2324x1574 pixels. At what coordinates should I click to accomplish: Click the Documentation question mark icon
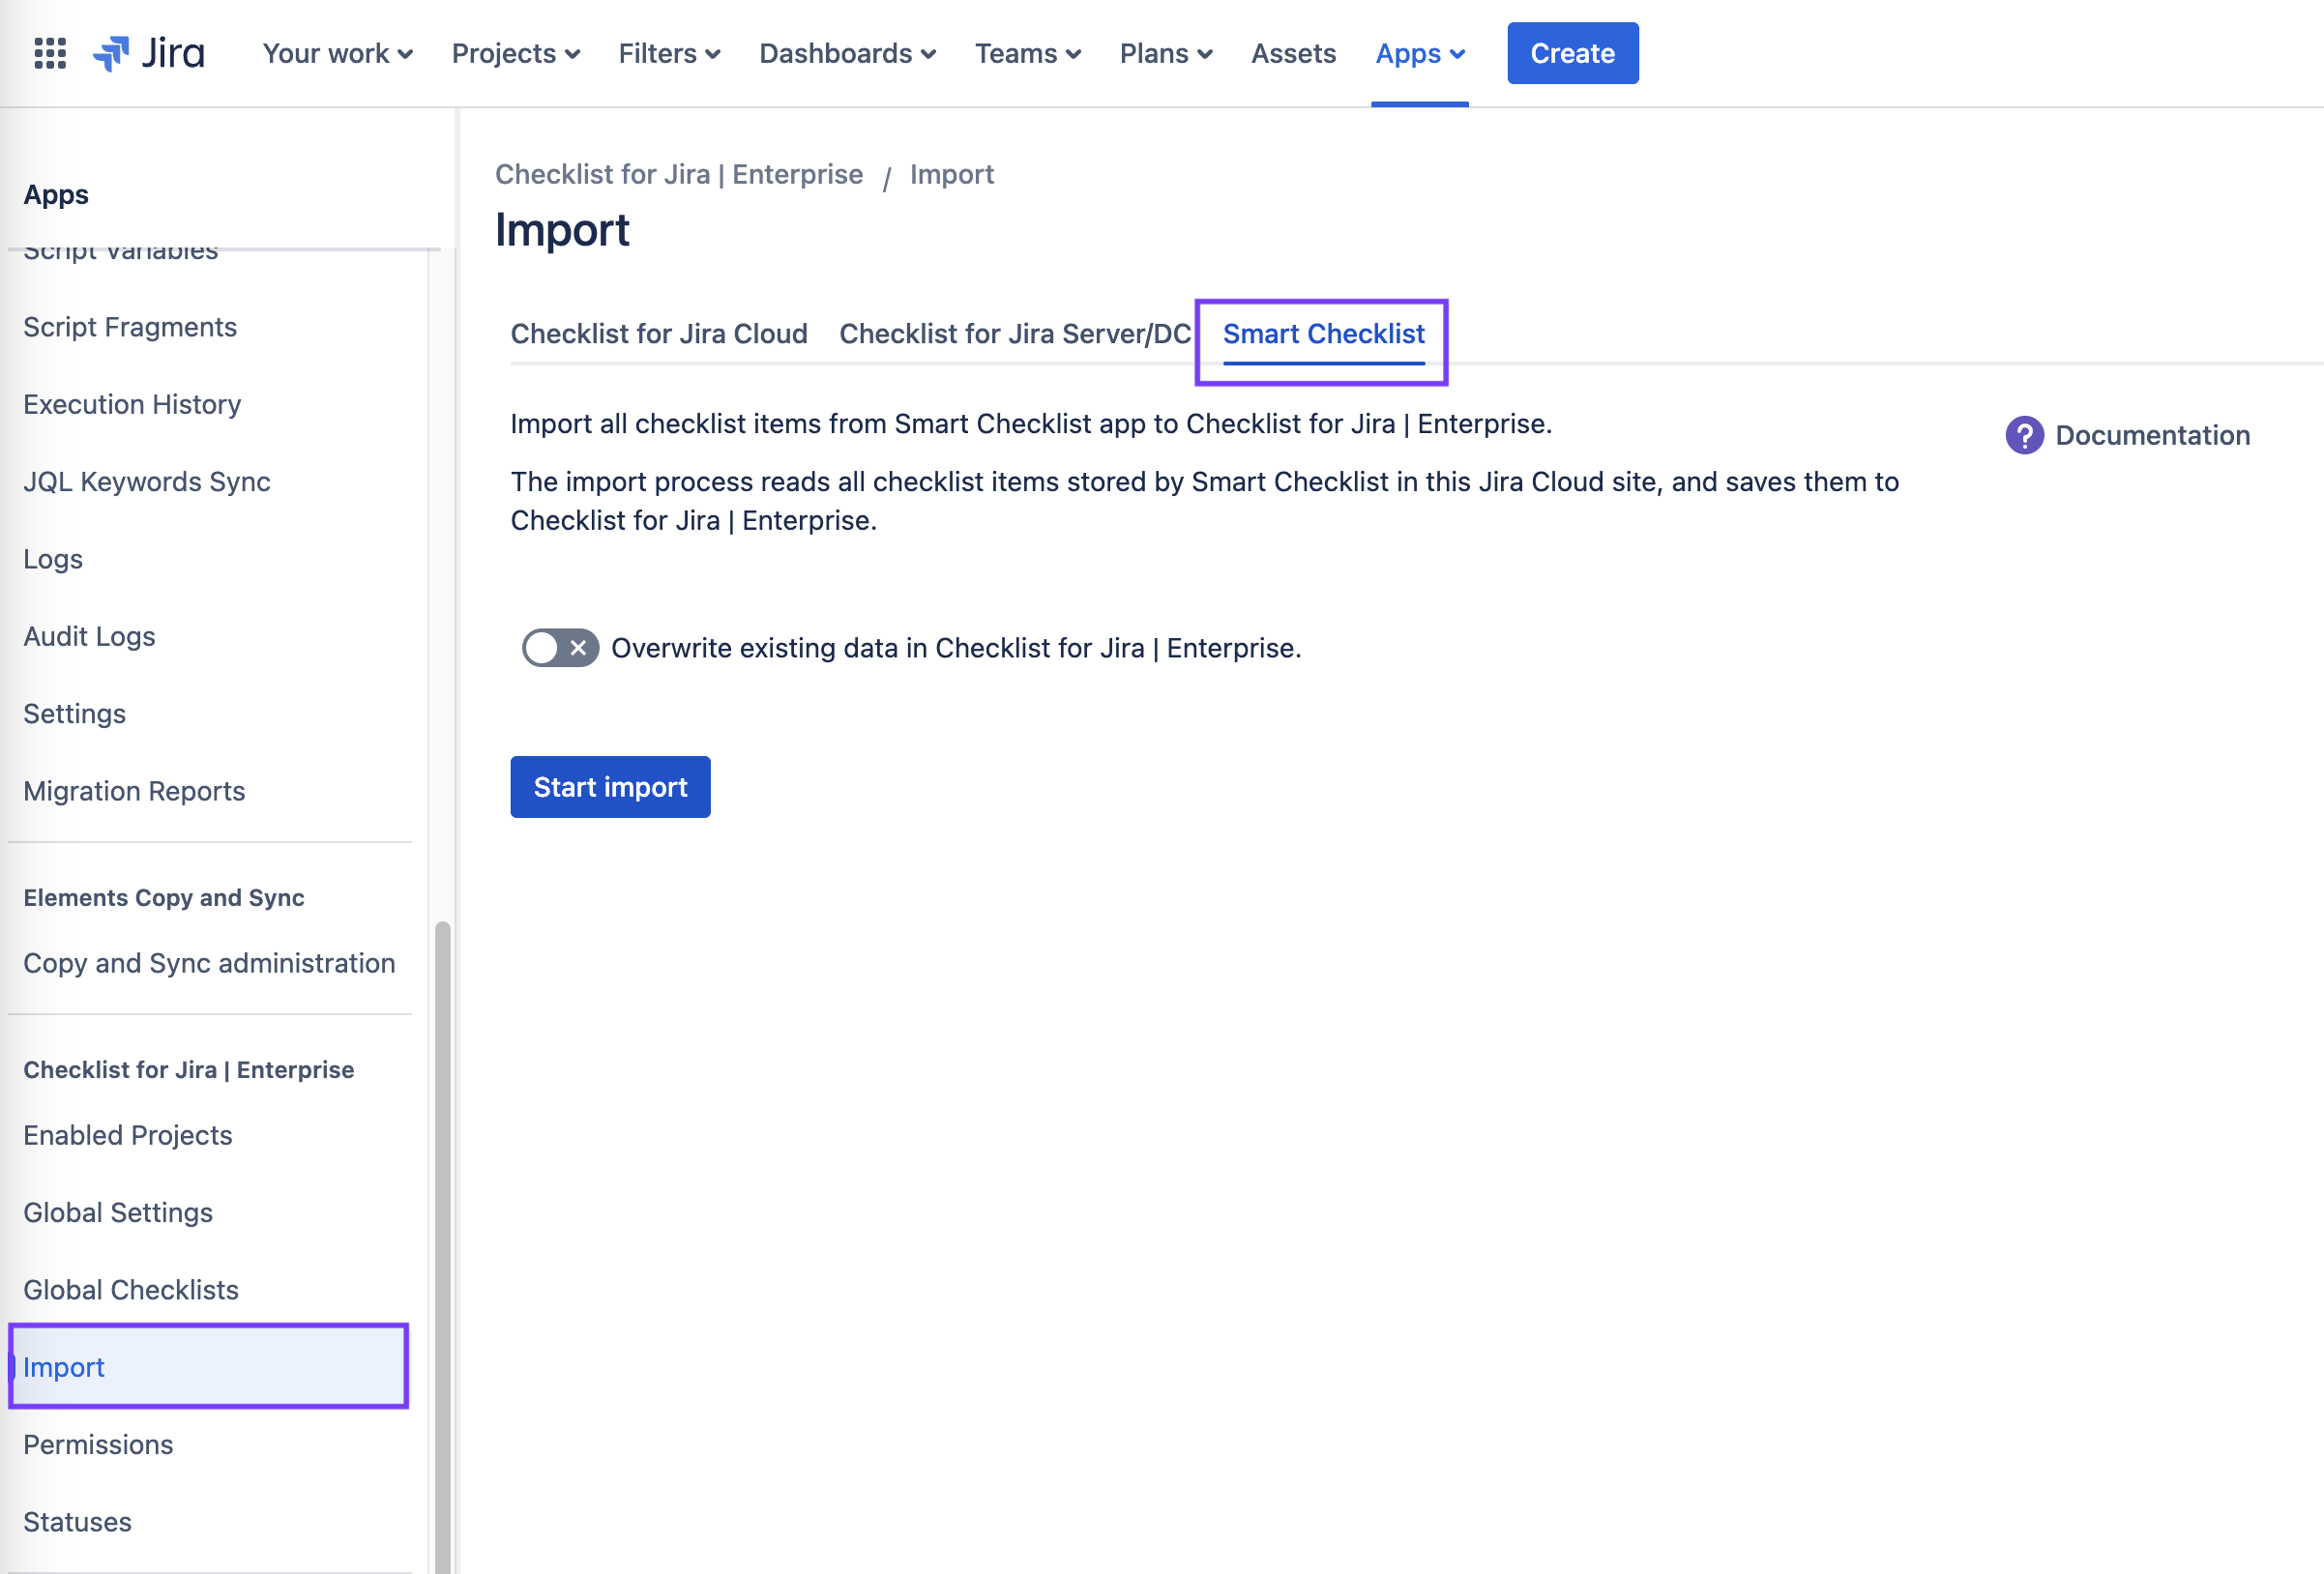[x=2024, y=435]
